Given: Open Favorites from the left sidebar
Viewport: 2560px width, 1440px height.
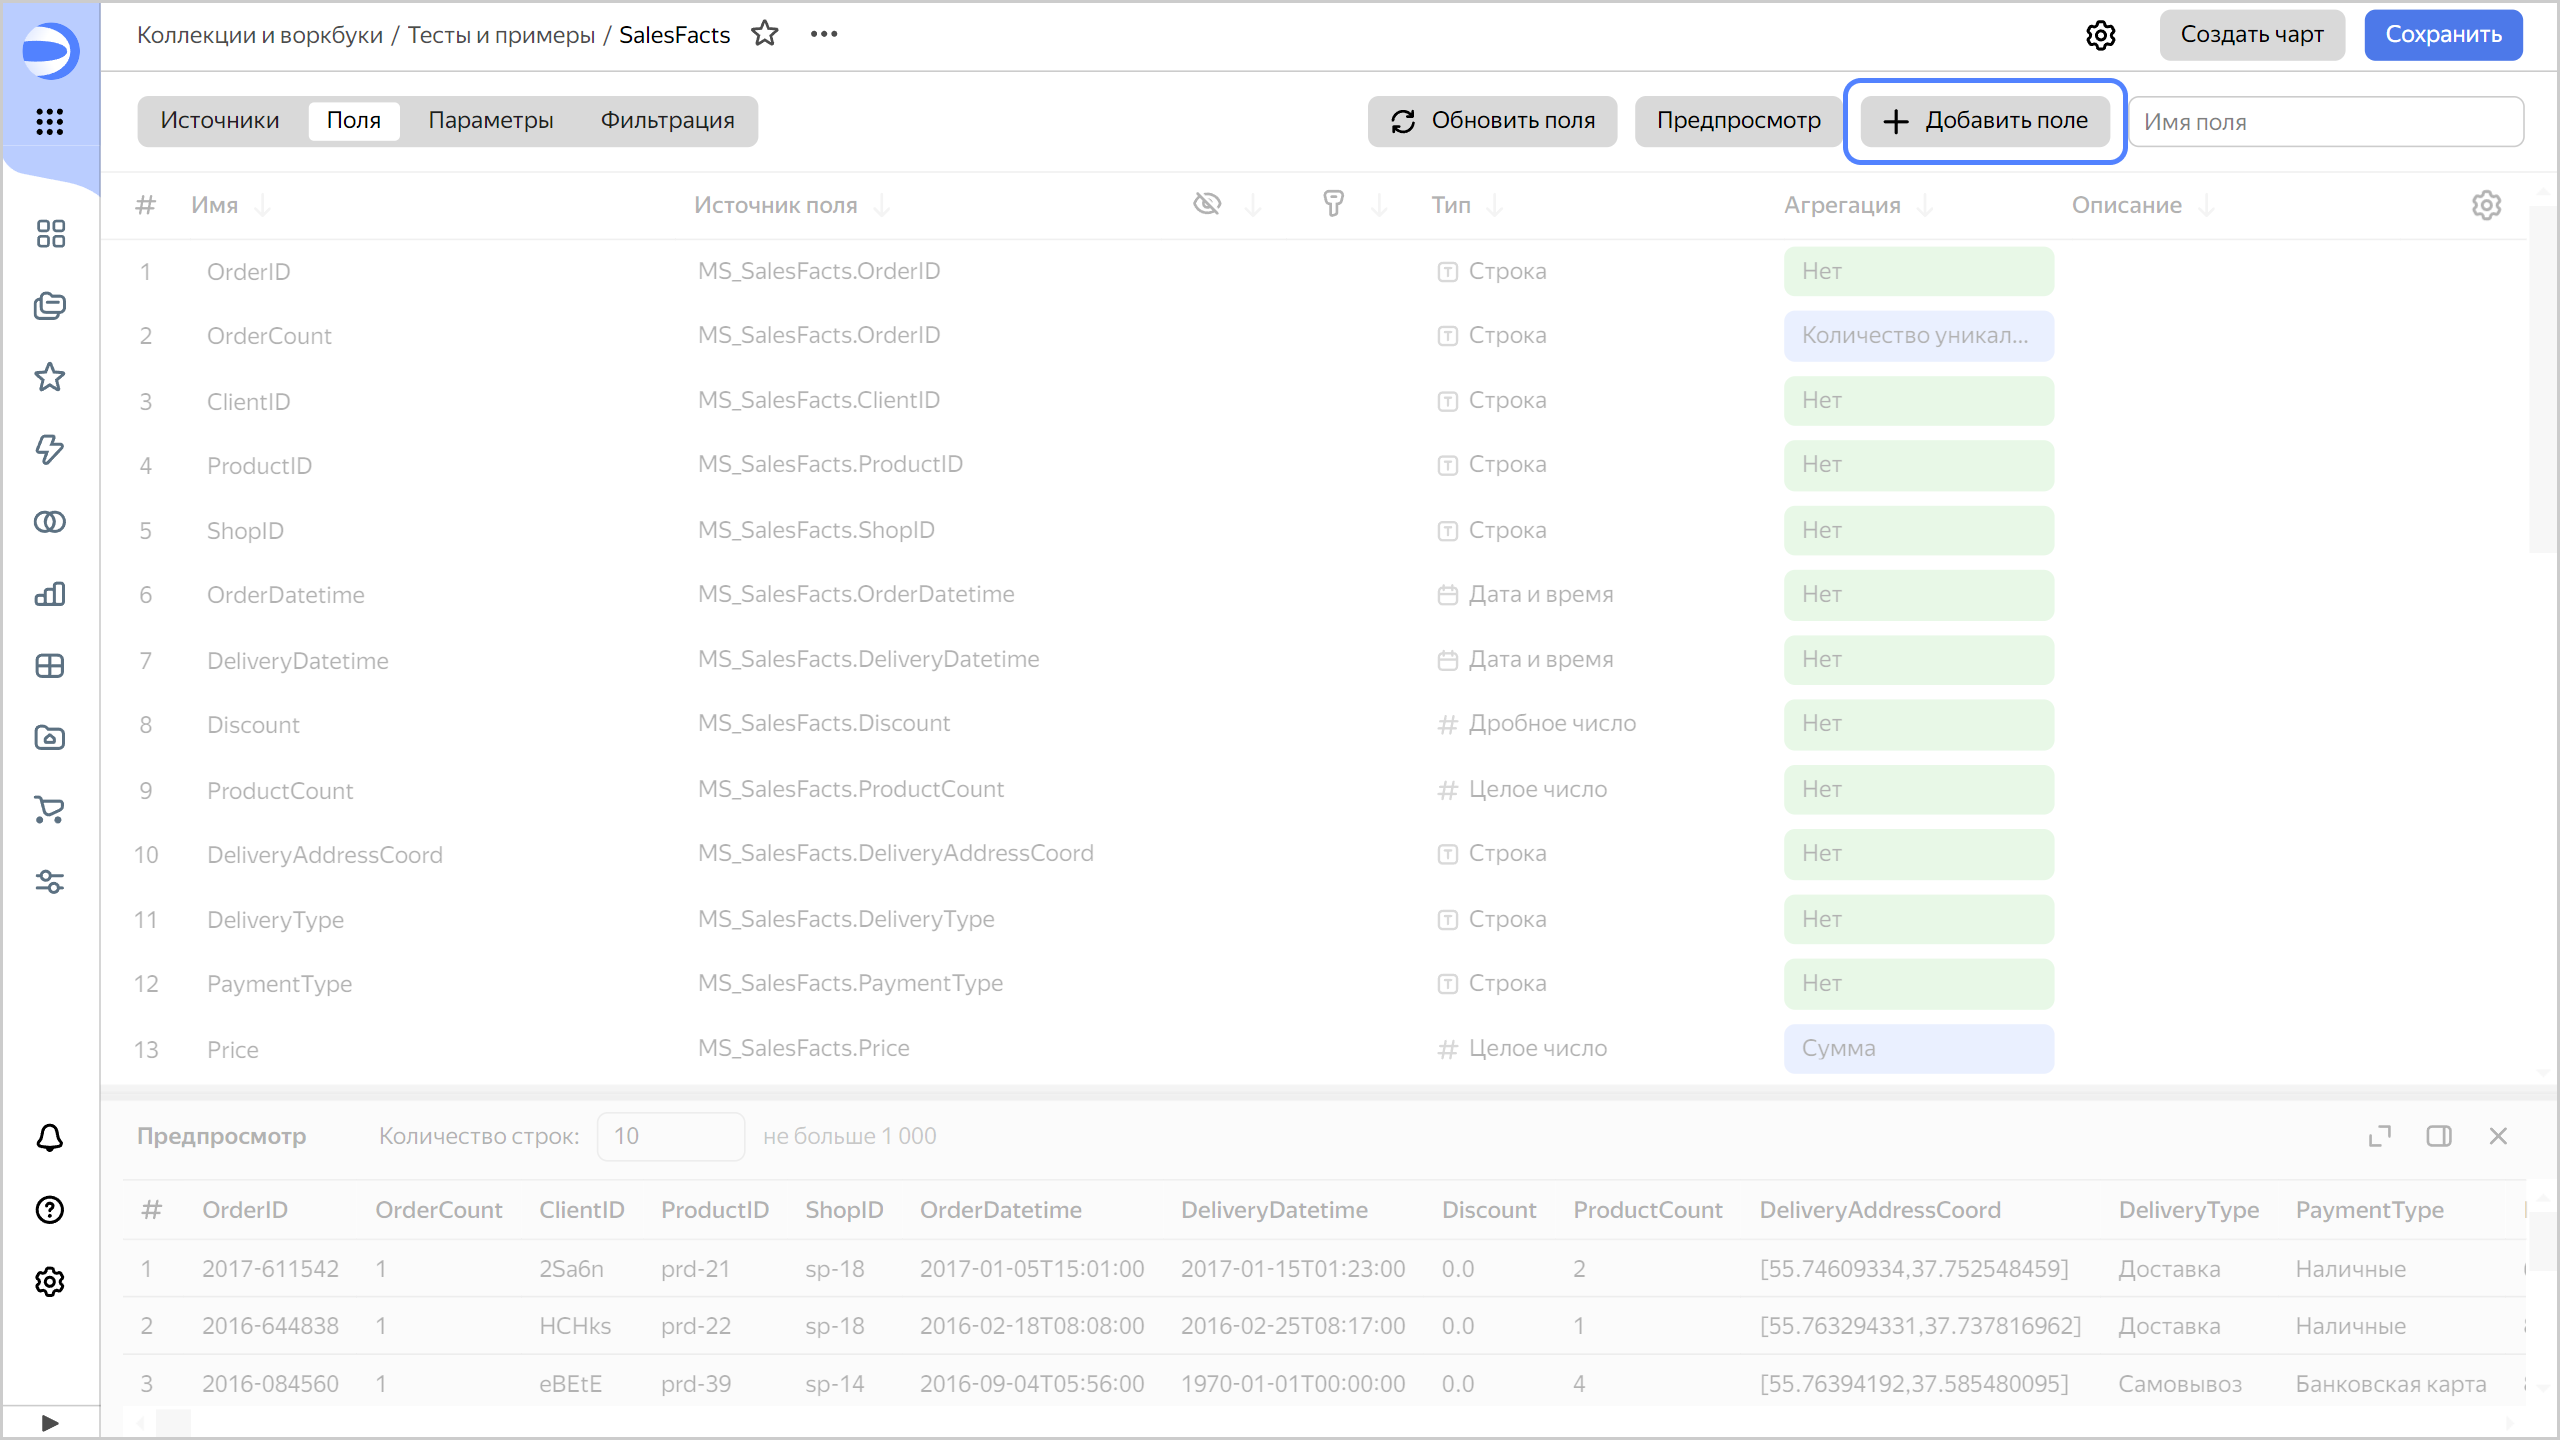Looking at the screenshot, I should 50,378.
